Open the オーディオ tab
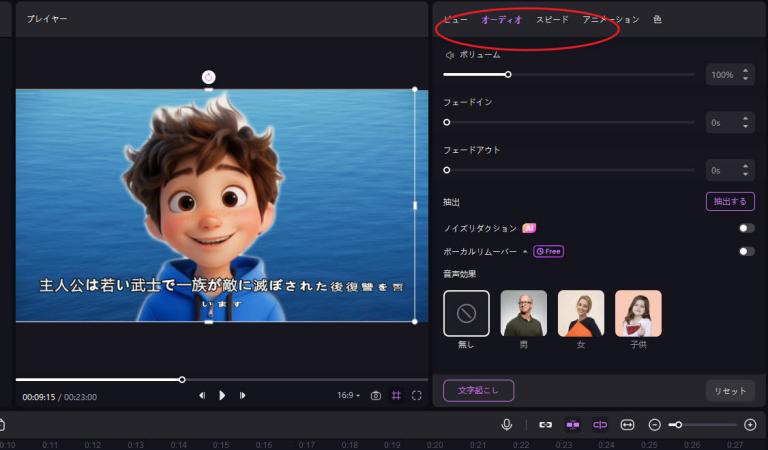The image size is (768, 450). [x=502, y=20]
